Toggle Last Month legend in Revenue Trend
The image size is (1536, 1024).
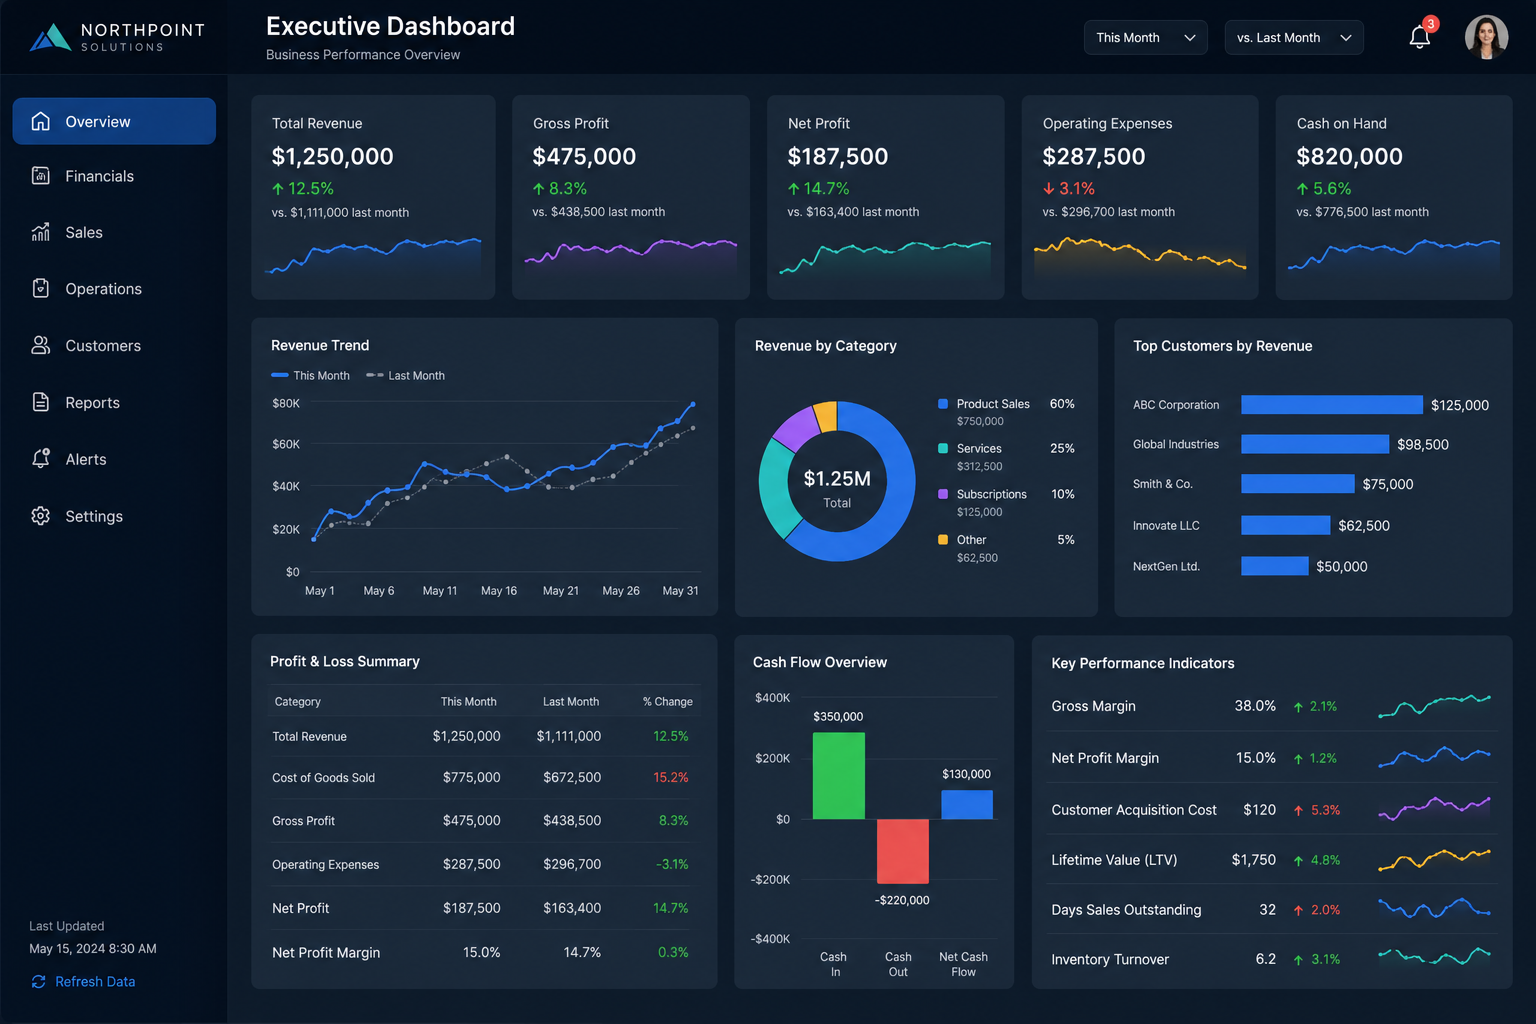point(405,376)
